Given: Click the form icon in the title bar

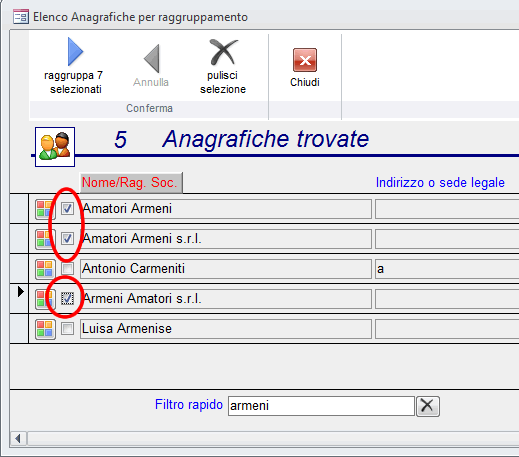Looking at the screenshot, I should tap(21, 17).
